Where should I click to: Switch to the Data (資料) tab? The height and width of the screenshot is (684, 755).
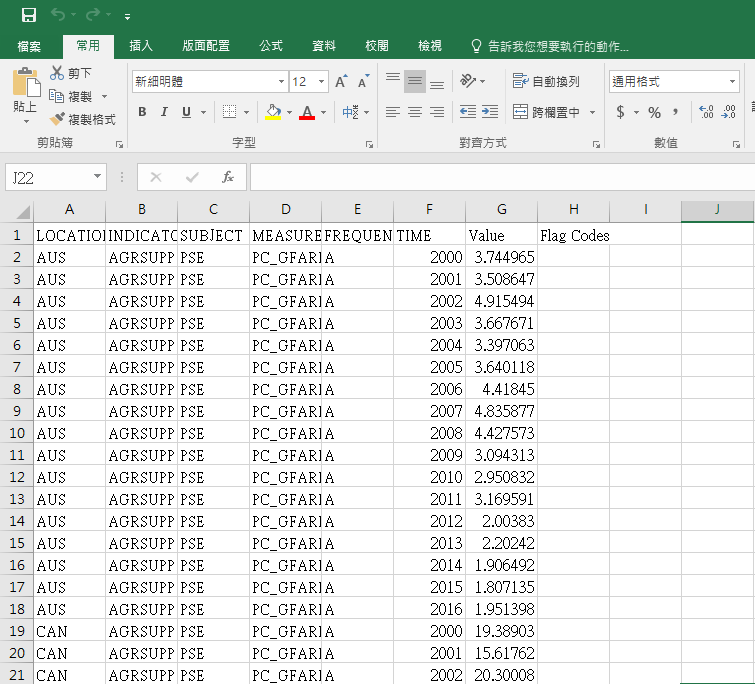[324, 46]
